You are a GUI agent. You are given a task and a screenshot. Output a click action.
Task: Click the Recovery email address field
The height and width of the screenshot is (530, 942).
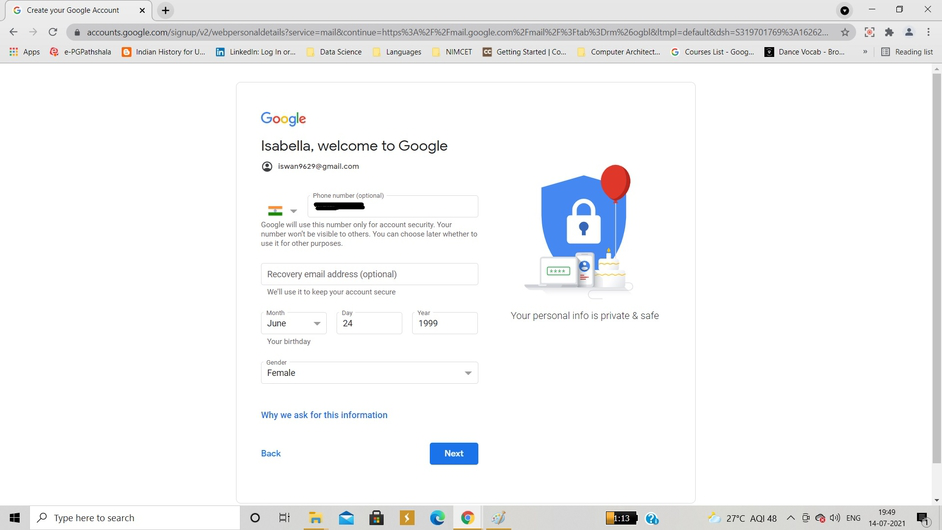pyautogui.click(x=369, y=274)
